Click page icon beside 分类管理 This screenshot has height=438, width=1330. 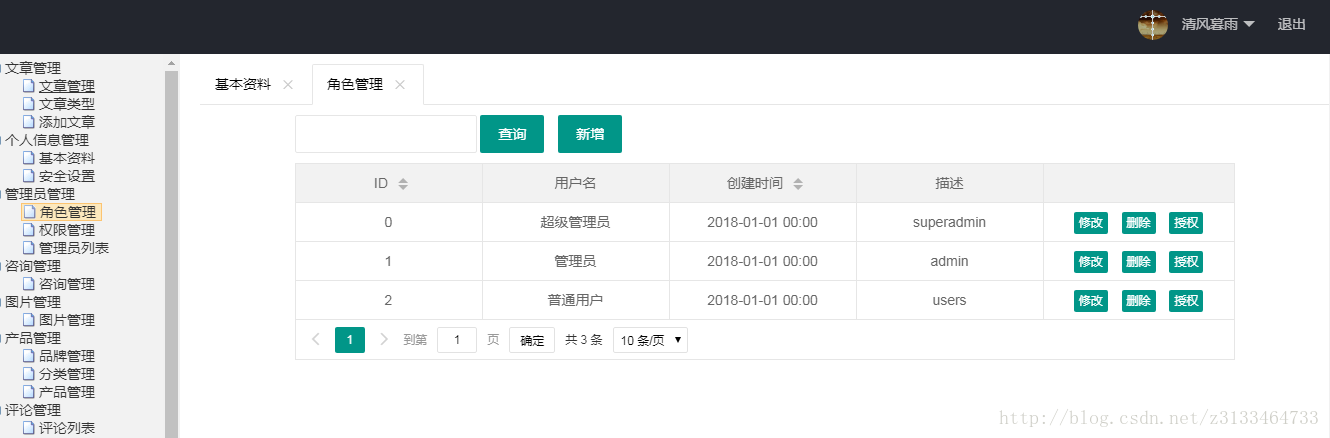tap(29, 374)
